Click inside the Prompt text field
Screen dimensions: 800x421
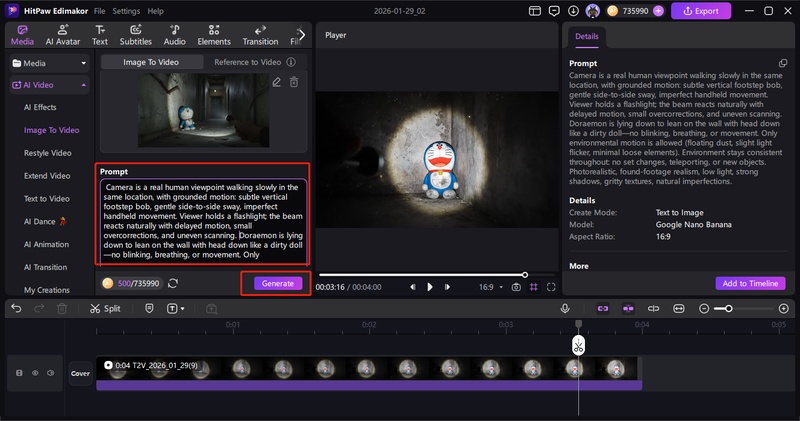pos(203,220)
